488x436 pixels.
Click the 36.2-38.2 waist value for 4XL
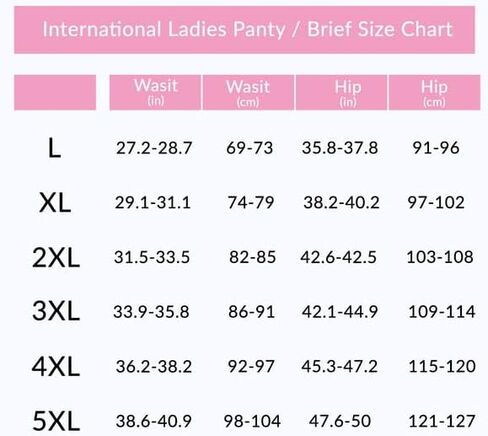pos(154,366)
